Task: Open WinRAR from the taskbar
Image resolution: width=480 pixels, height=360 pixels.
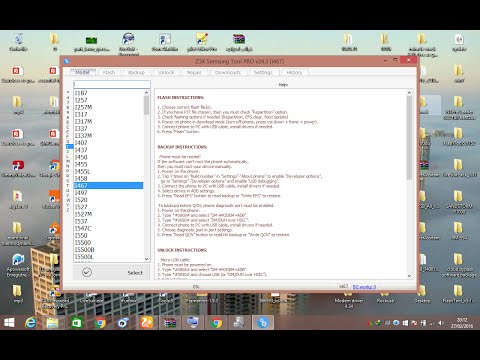Action: [x=169, y=323]
